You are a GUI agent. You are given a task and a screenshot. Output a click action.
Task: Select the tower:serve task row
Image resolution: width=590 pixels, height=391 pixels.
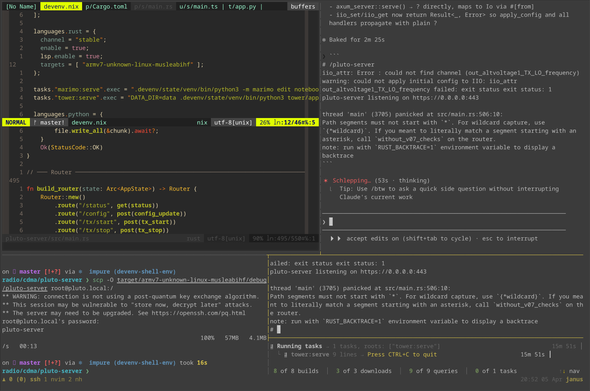417,354
